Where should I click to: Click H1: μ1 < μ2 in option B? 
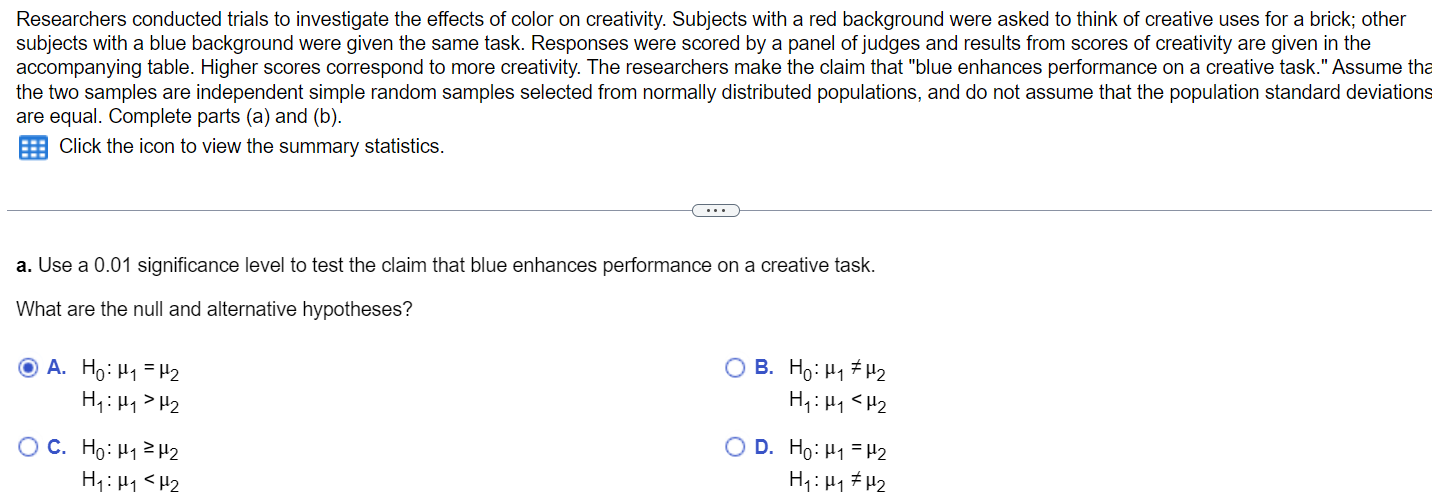[838, 404]
